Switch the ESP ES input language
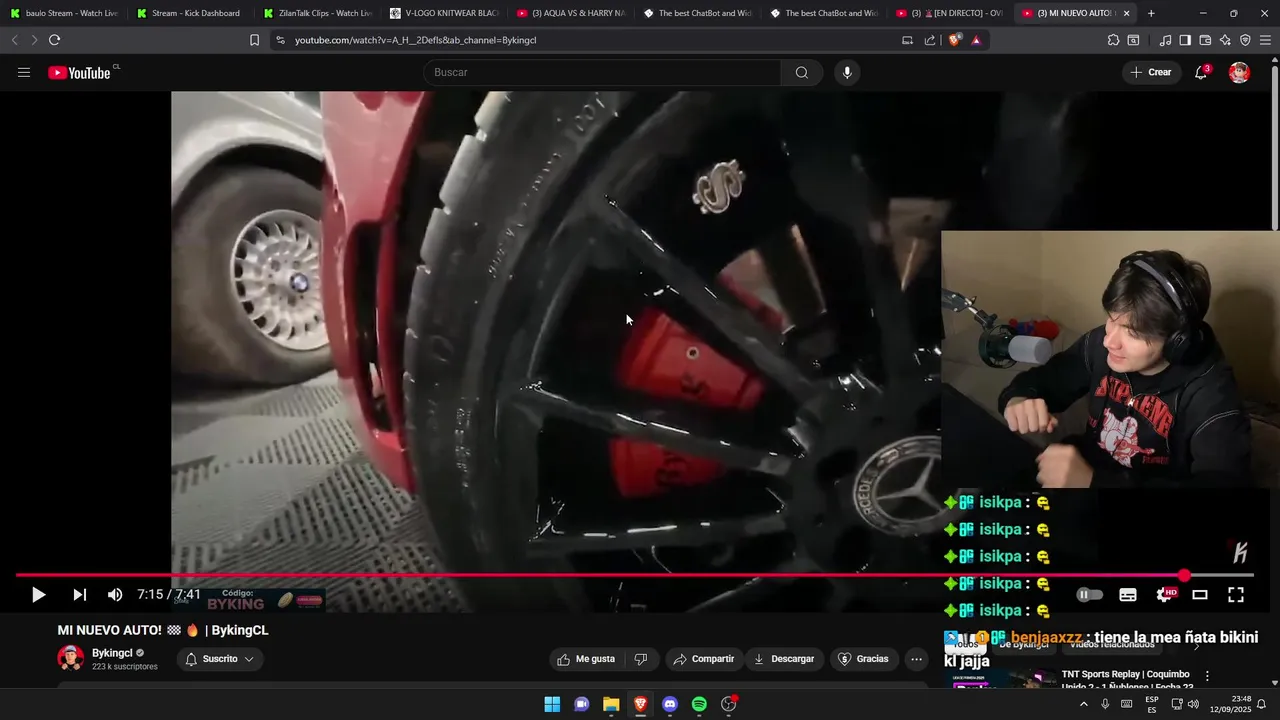 point(1152,704)
